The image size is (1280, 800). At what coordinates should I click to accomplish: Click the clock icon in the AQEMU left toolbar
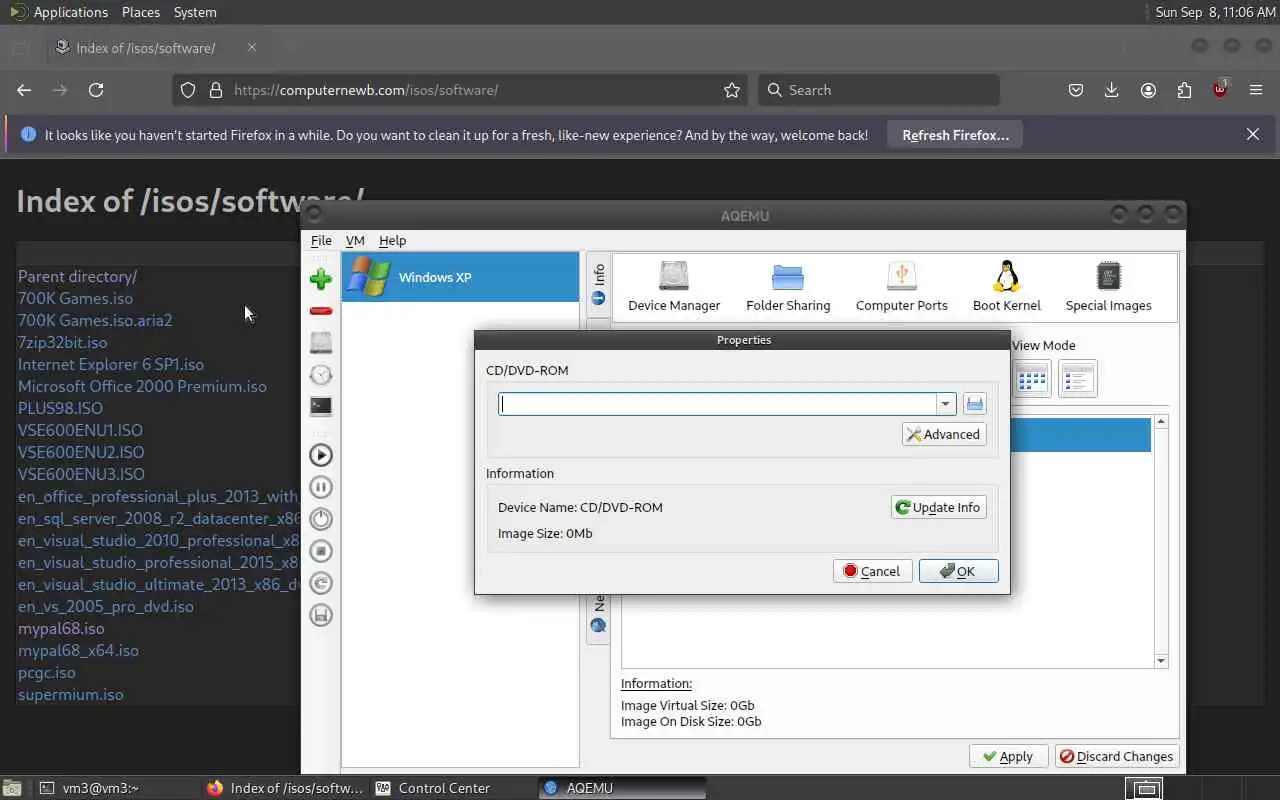pyautogui.click(x=321, y=375)
